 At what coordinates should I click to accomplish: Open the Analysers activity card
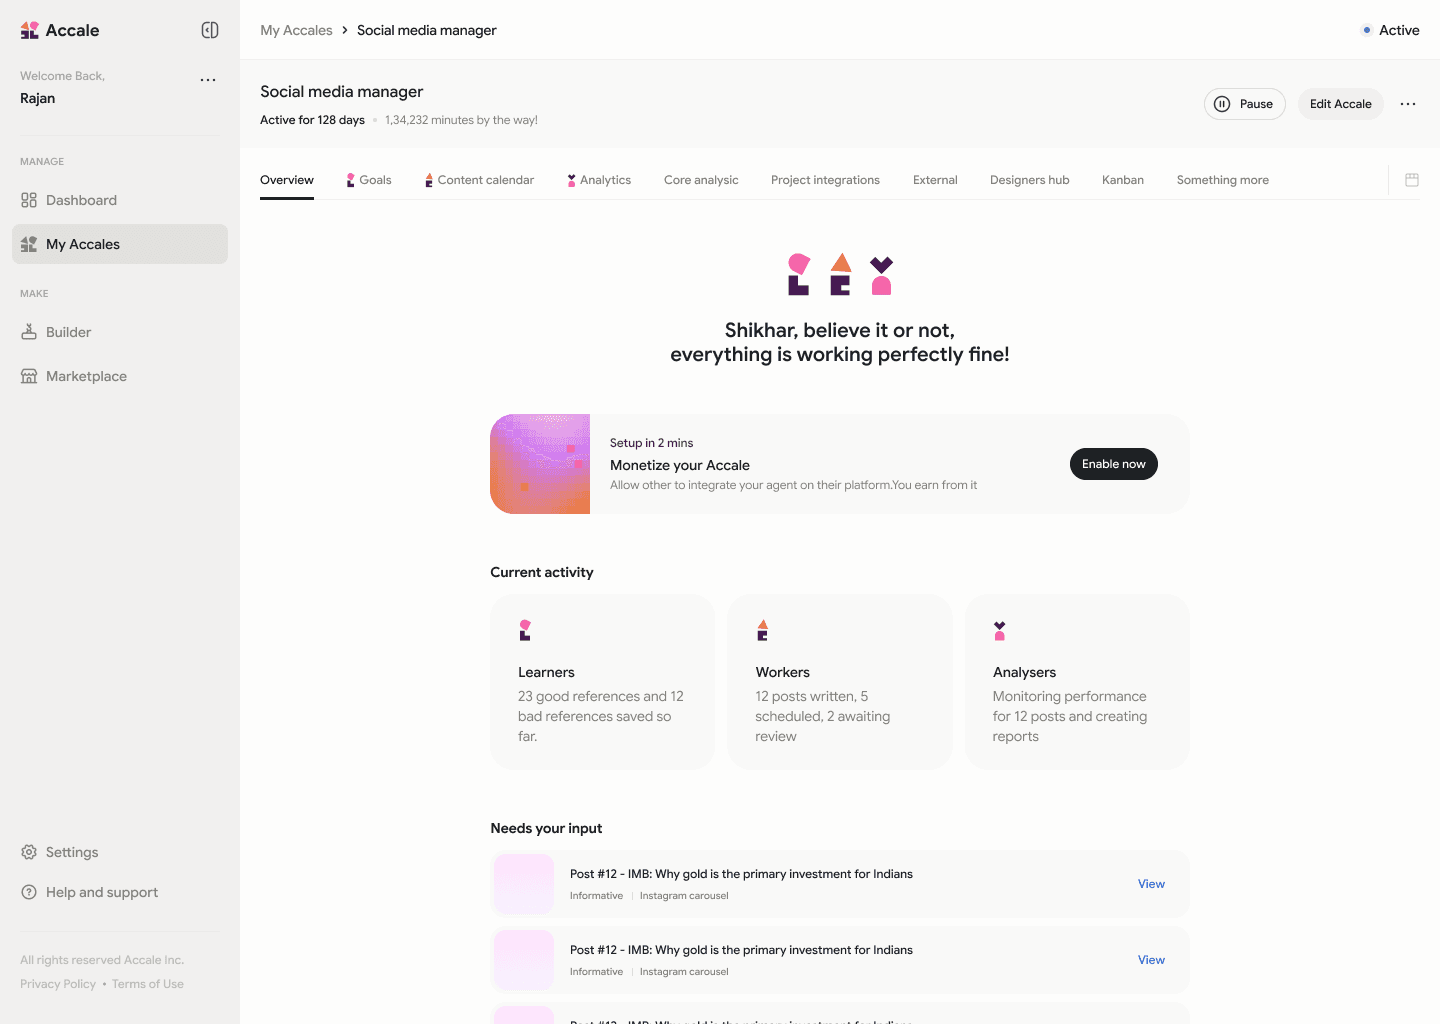[x=1077, y=682]
